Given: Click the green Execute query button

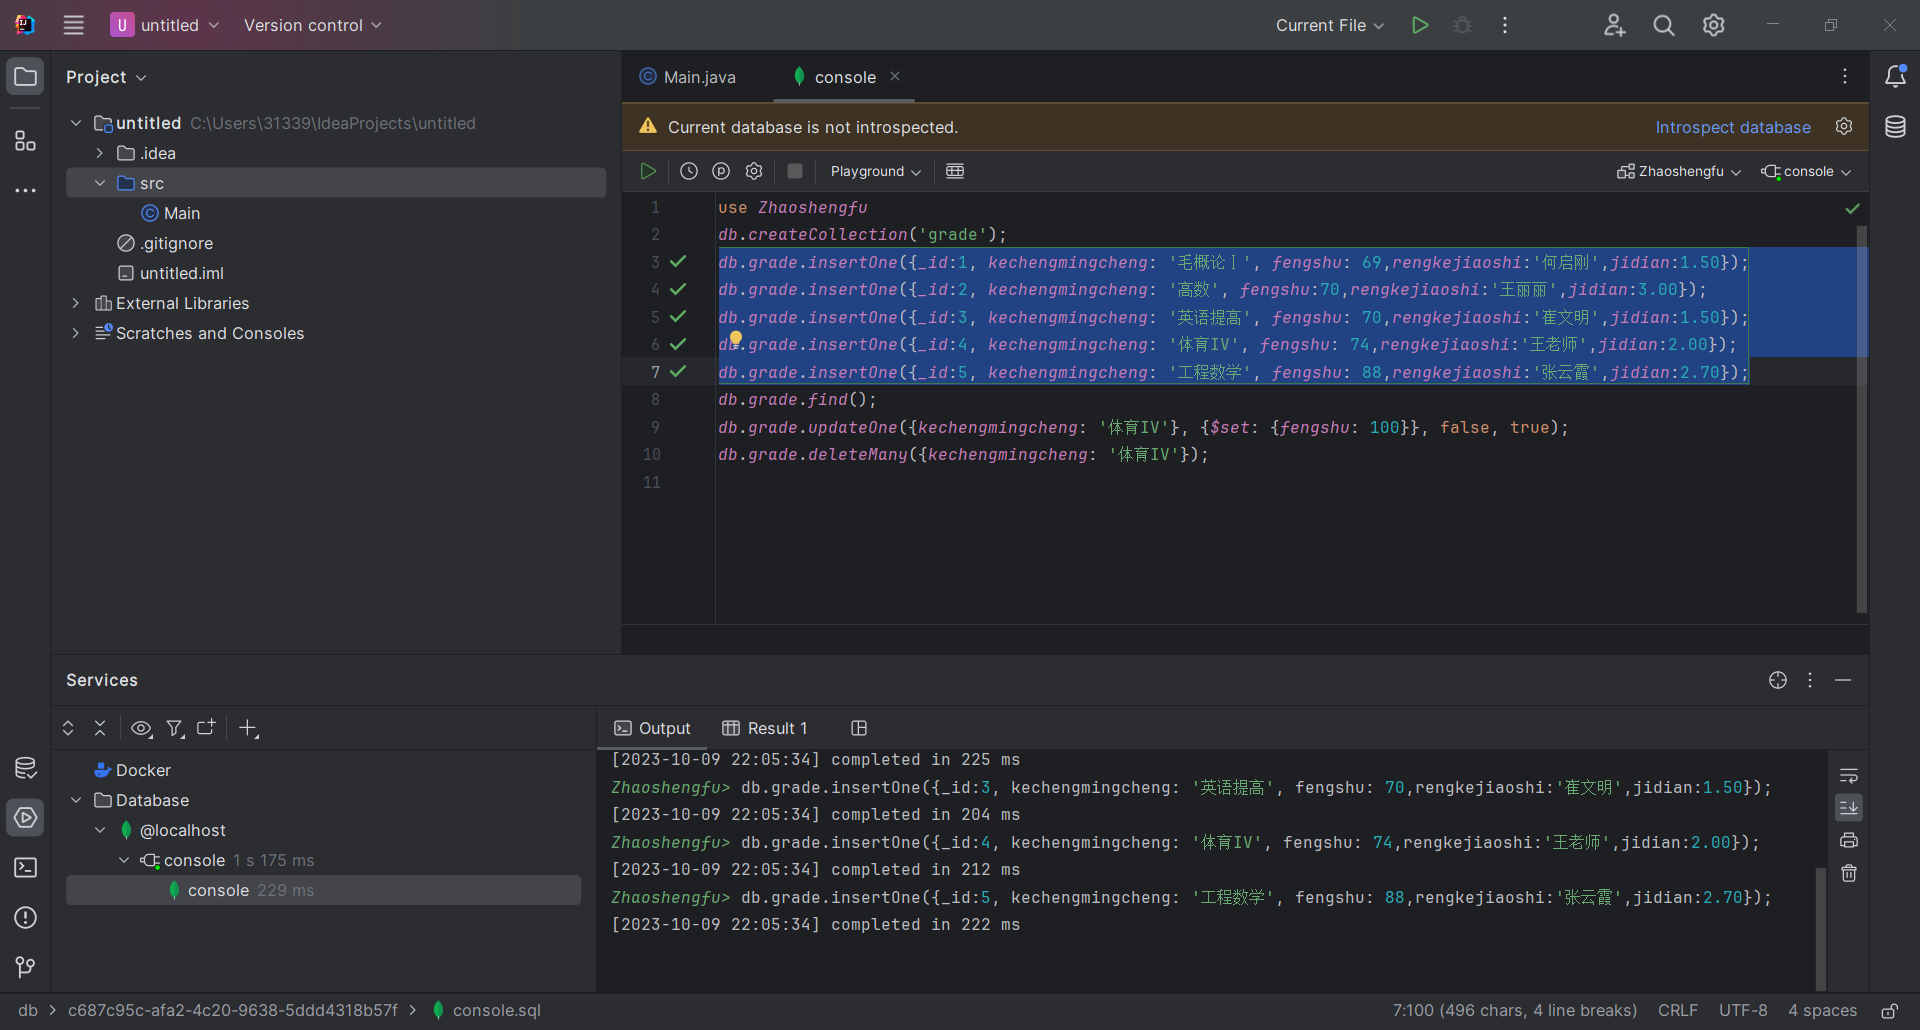Looking at the screenshot, I should (648, 171).
